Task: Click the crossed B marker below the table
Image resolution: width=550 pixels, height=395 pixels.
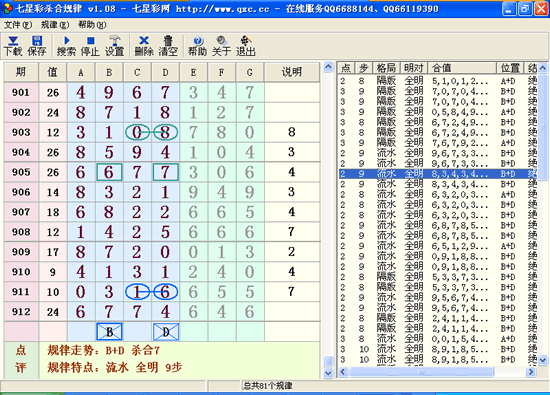Action: [109, 332]
